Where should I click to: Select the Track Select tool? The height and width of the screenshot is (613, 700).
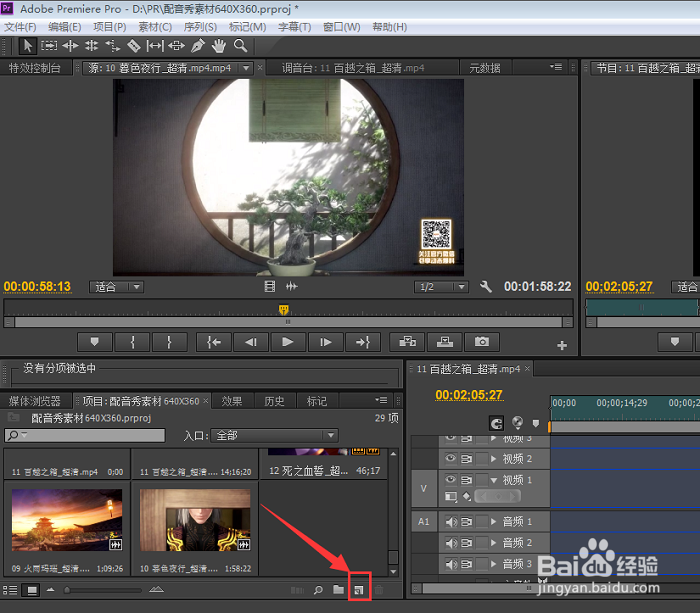pyautogui.click(x=49, y=46)
